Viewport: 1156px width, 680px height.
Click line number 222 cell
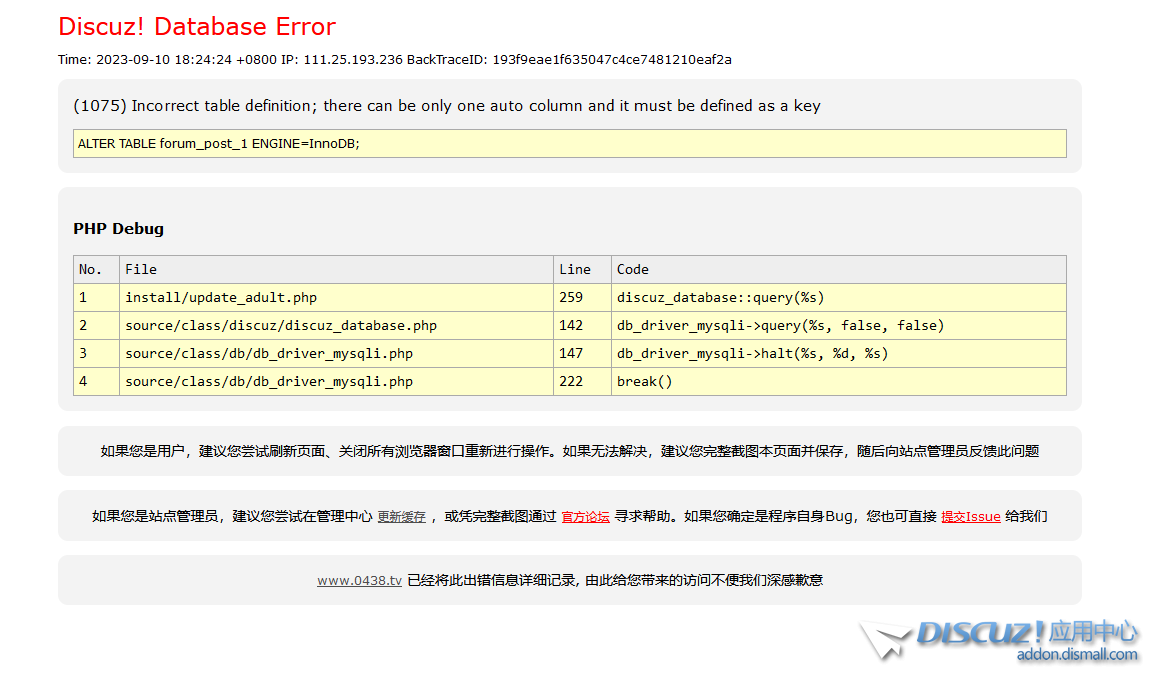click(582, 382)
